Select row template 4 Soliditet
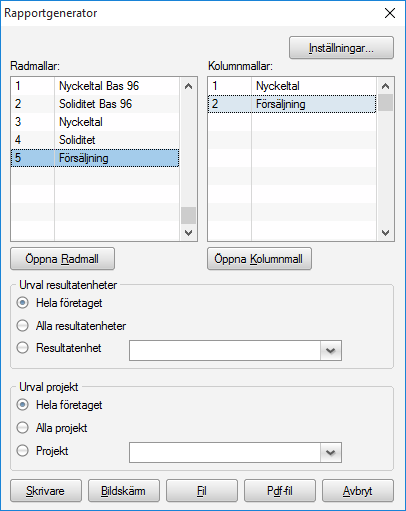Image resolution: width=406 pixels, height=511 pixels. pyautogui.click(x=95, y=140)
